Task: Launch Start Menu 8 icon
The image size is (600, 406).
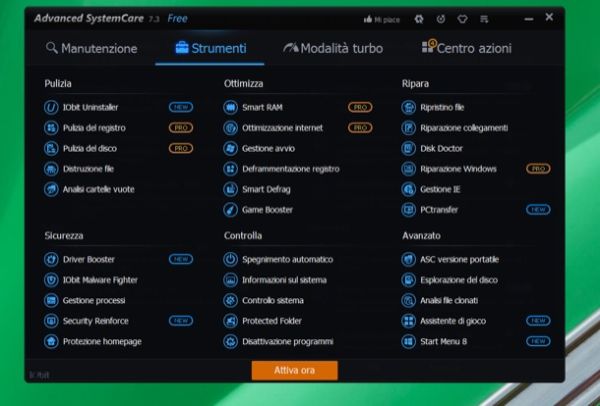Action: tap(408, 341)
